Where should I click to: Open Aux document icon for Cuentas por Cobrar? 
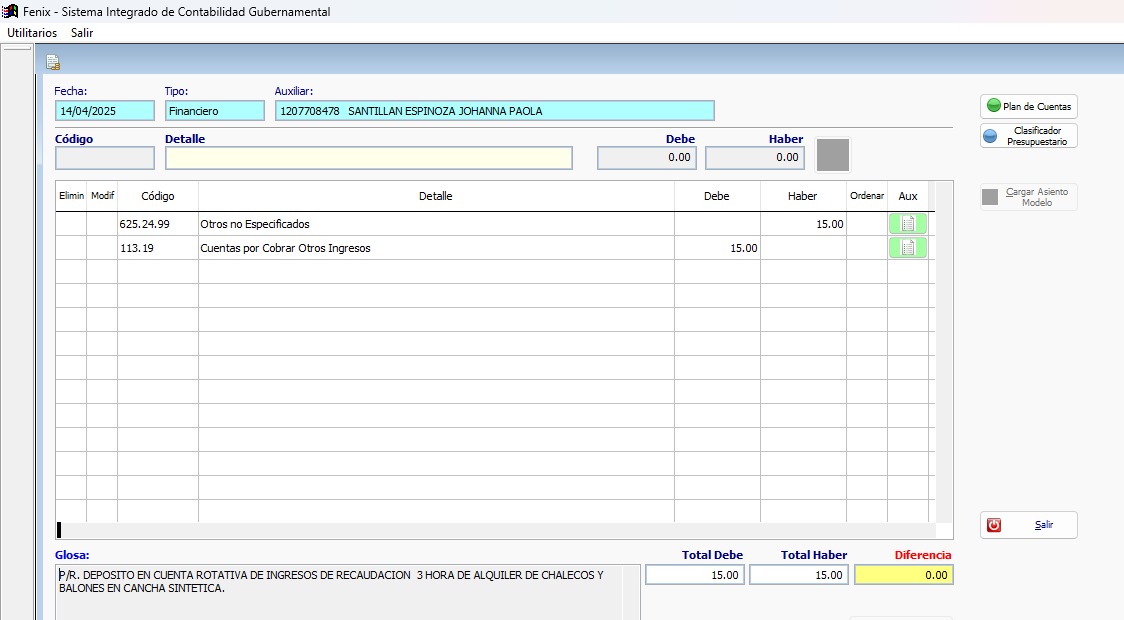(x=907, y=248)
